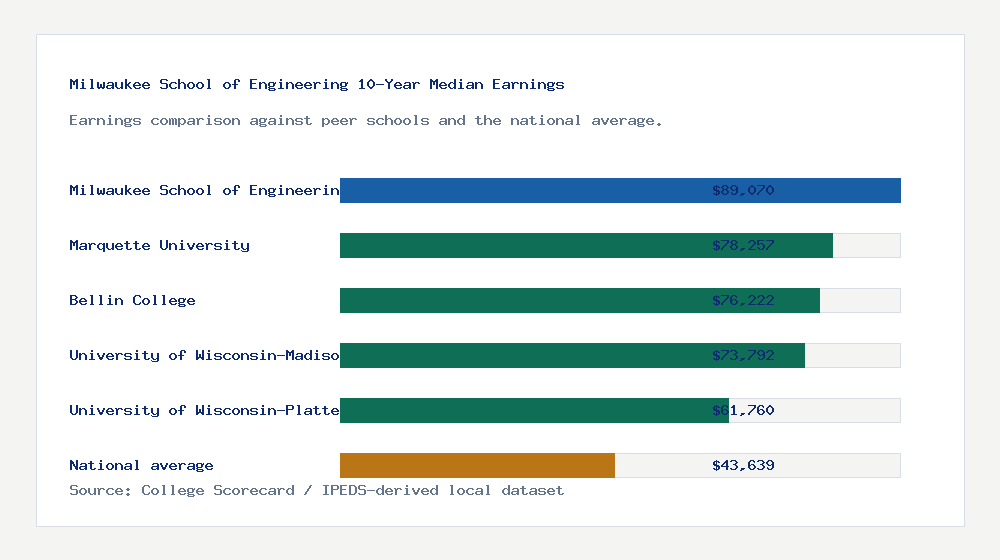Click the $76,222 value

[x=743, y=300]
